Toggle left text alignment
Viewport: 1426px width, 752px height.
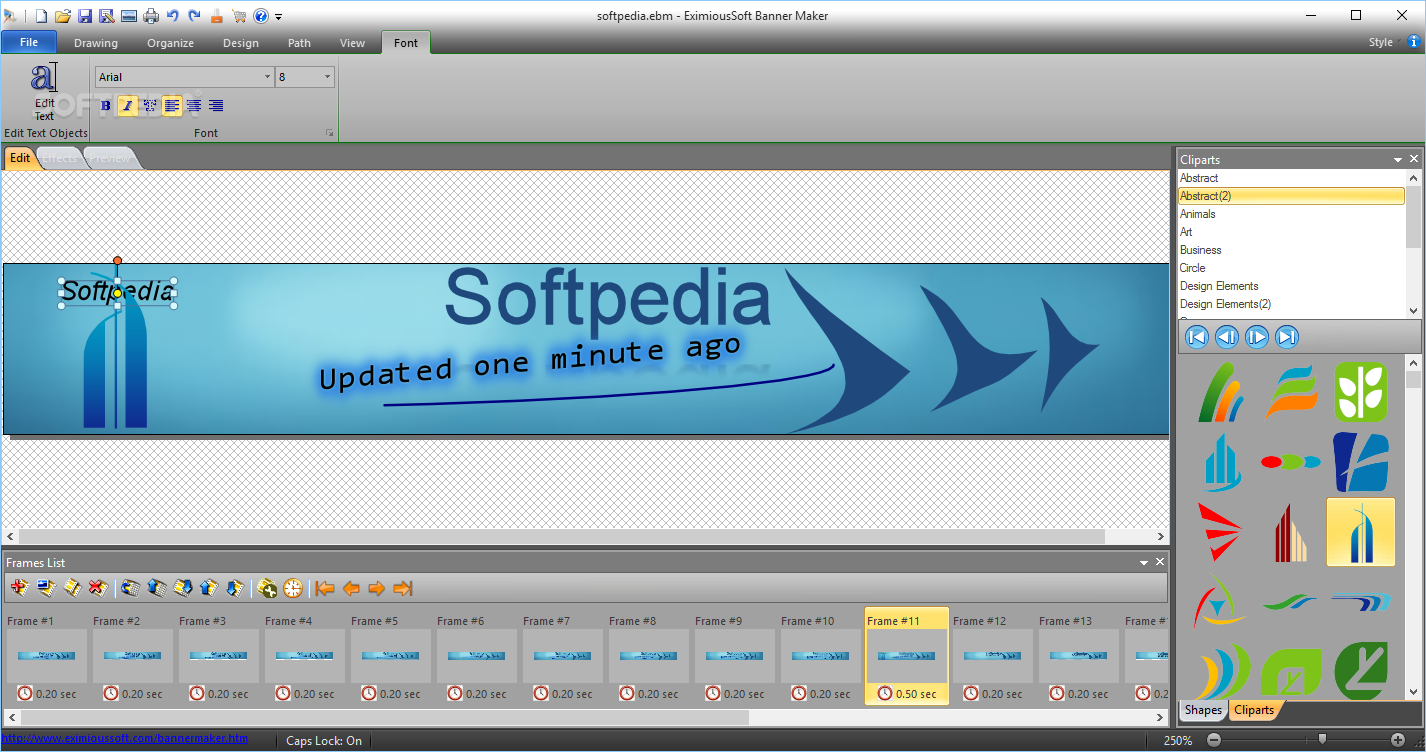pyautogui.click(x=172, y=105)
